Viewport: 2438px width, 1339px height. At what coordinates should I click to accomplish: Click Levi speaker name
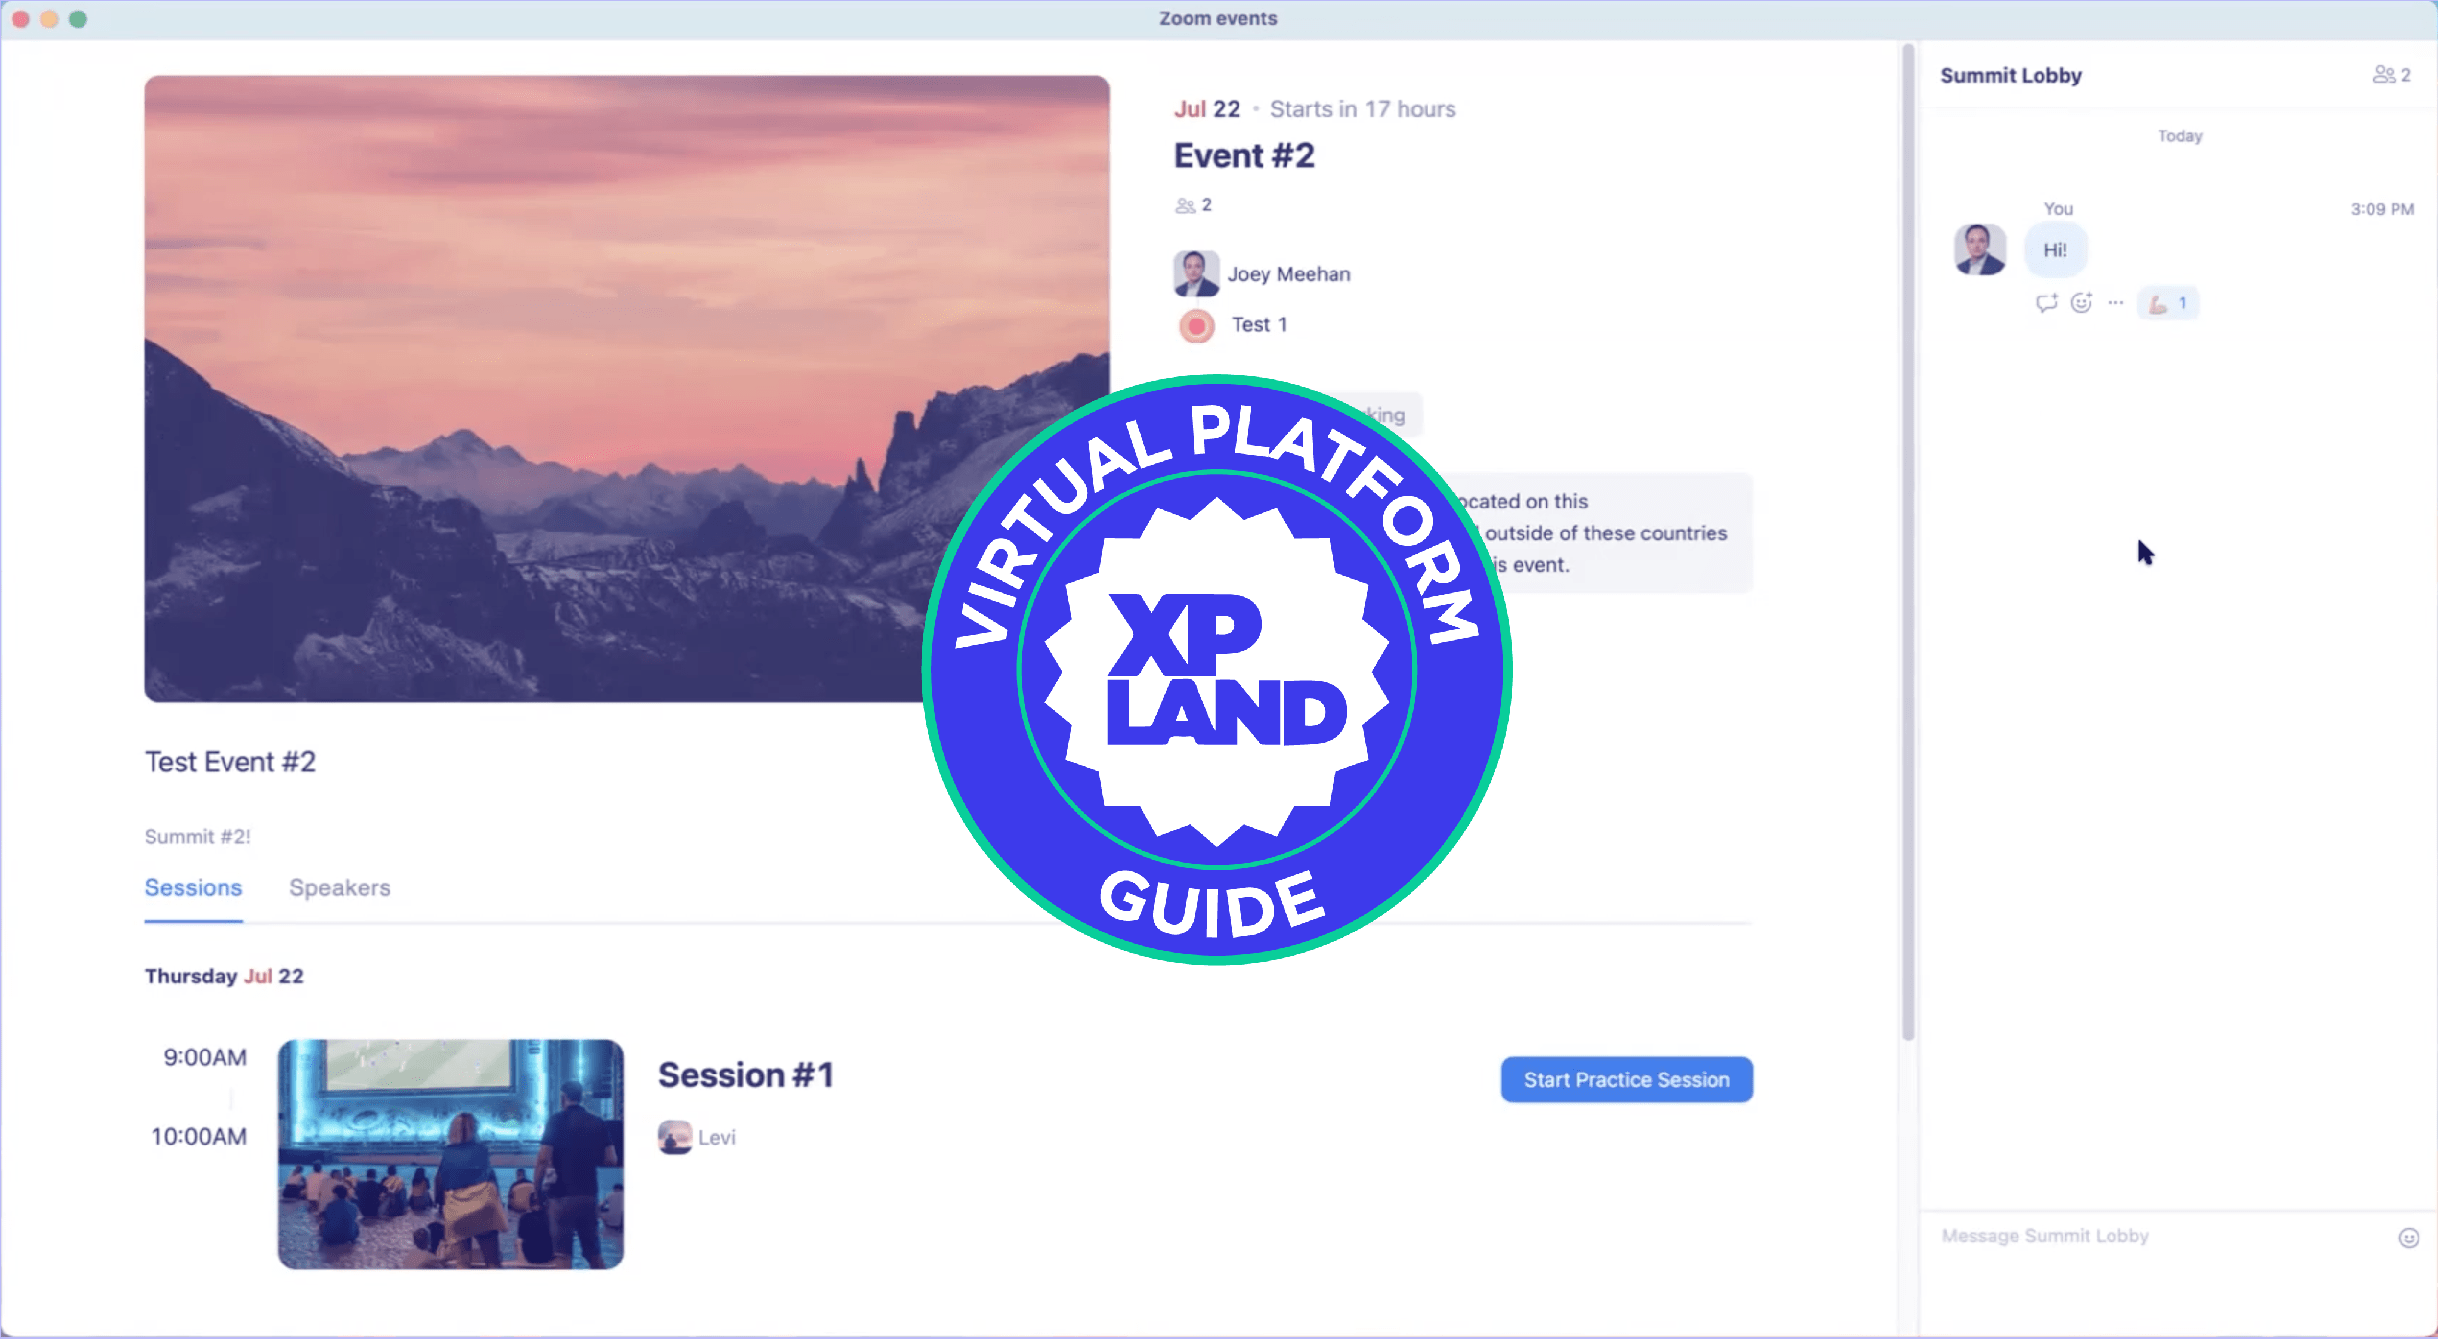pyautogui.click(x=717, y=1137)
